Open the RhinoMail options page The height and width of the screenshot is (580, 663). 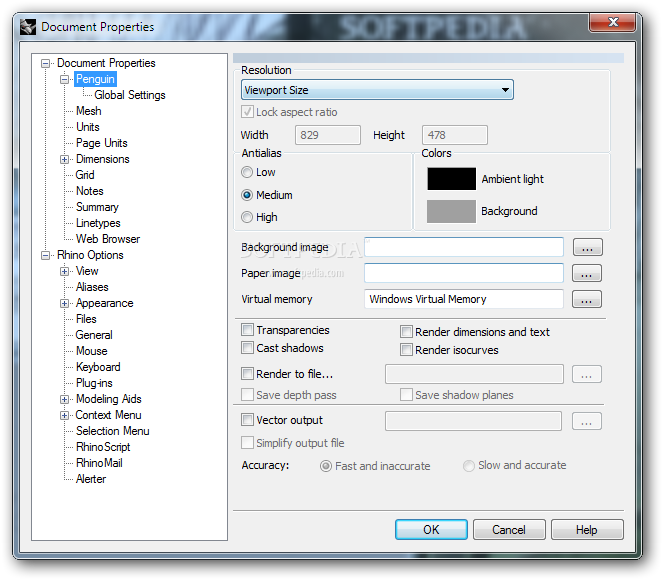tap(99, 463)
